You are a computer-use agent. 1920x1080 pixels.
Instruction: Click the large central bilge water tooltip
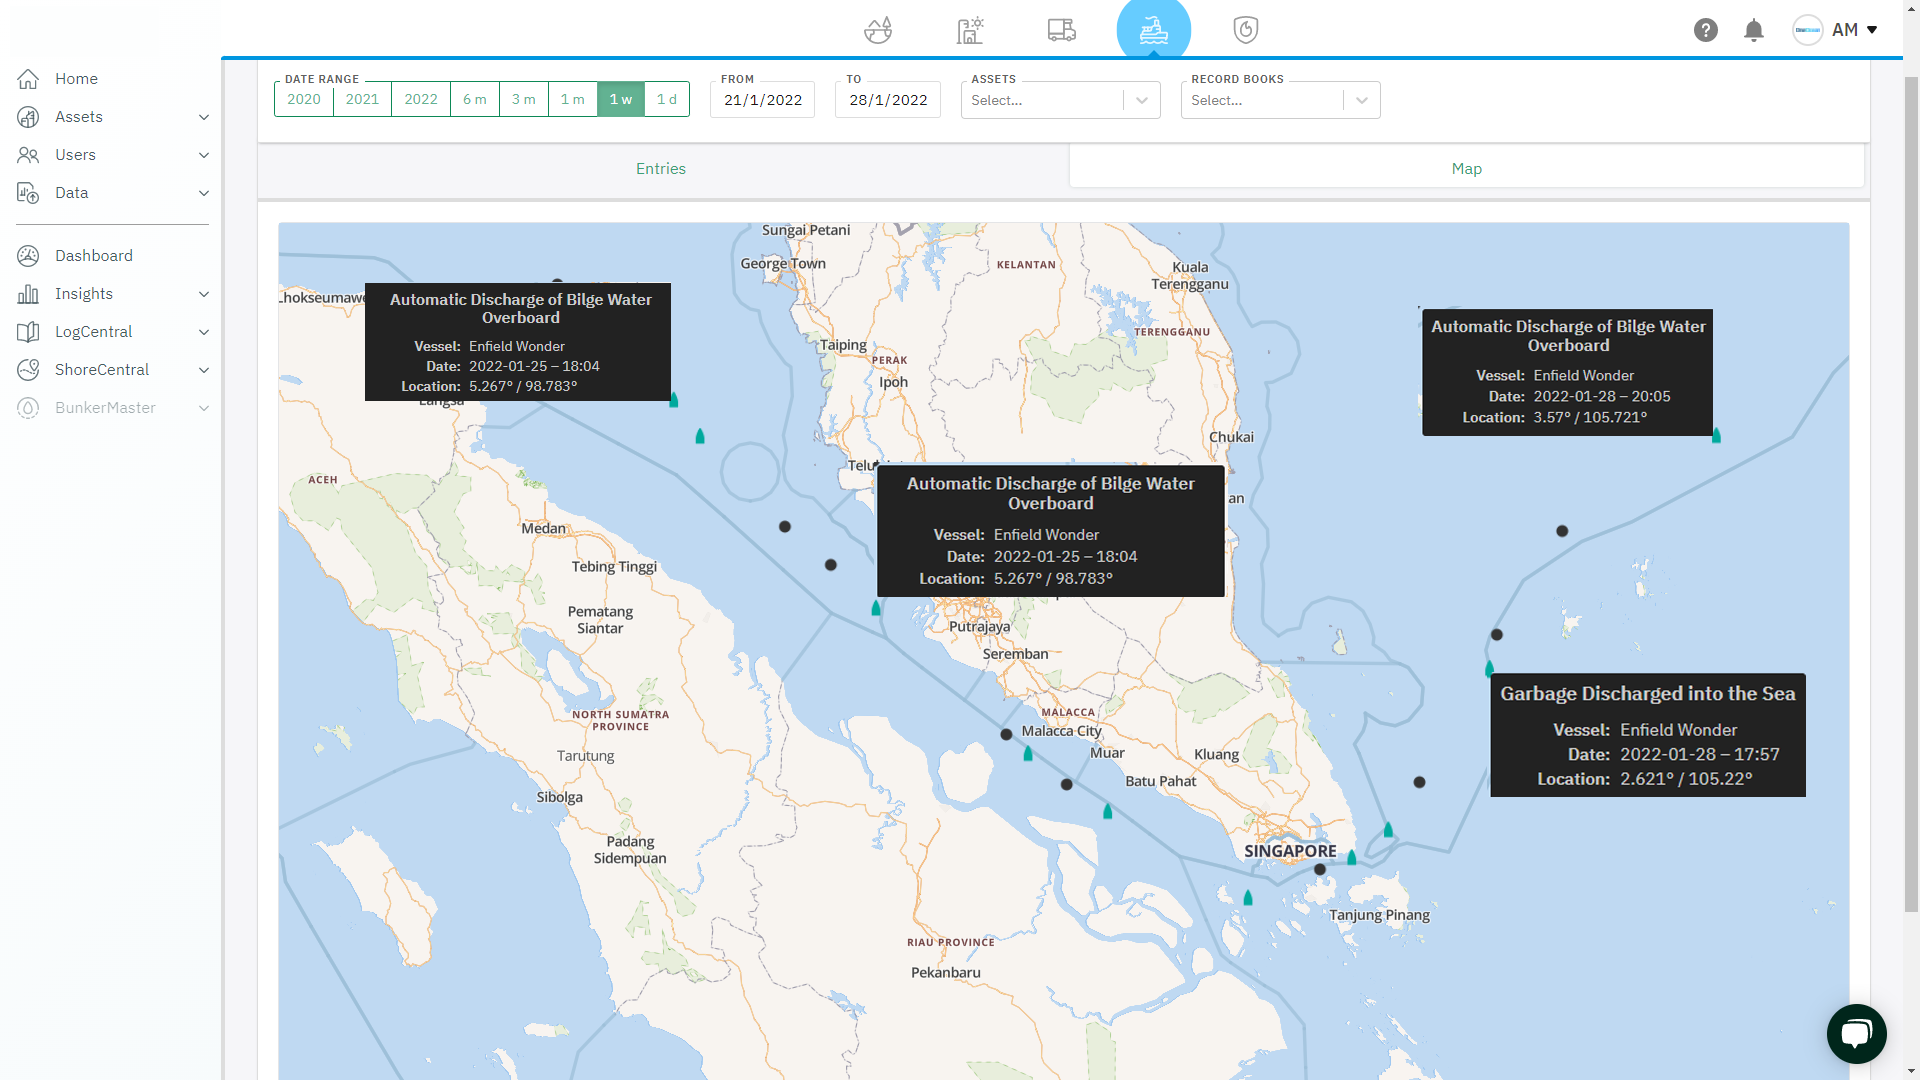1051,531
